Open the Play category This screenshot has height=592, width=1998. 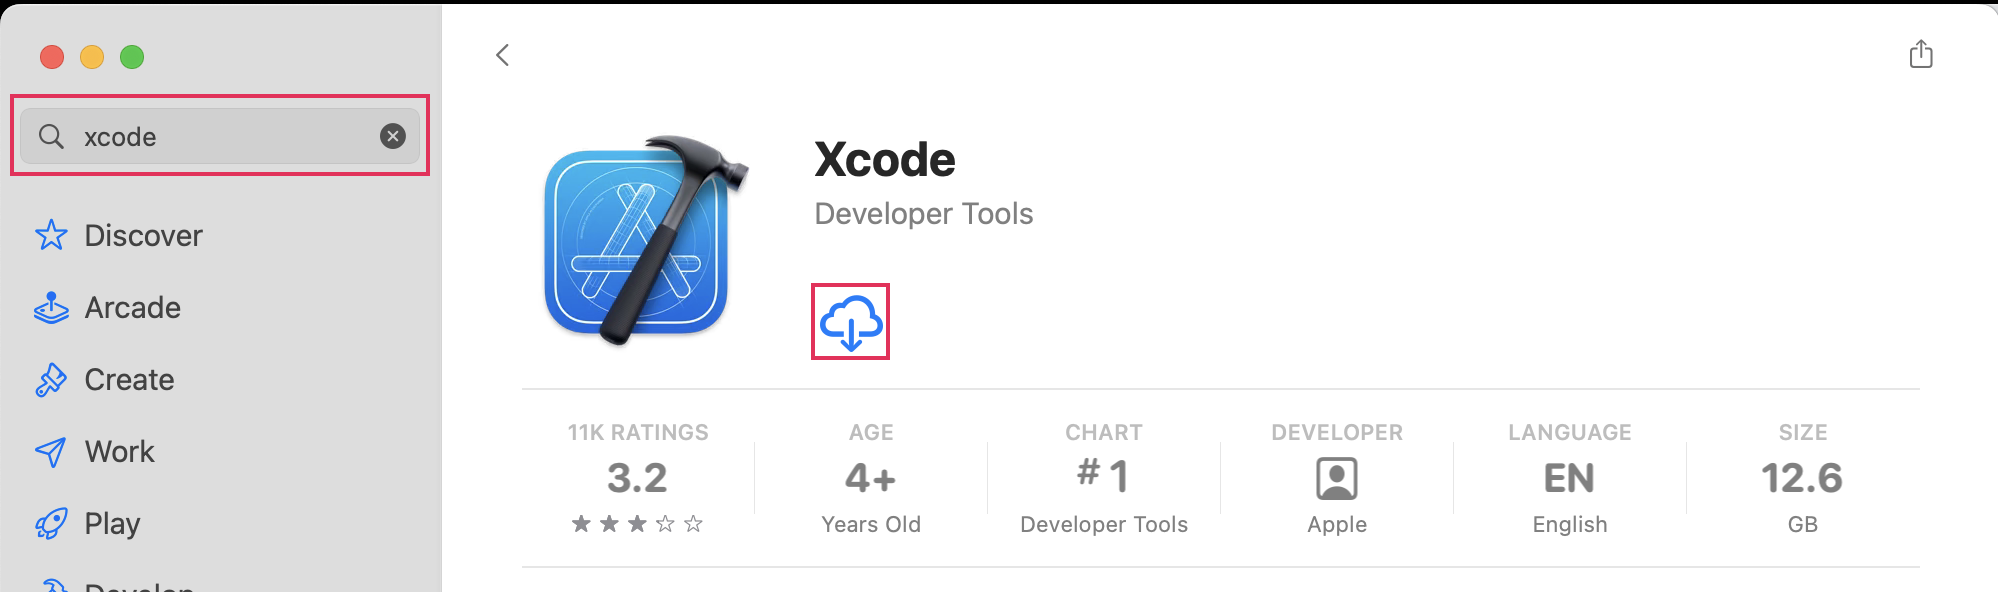(x=112, y=524)
